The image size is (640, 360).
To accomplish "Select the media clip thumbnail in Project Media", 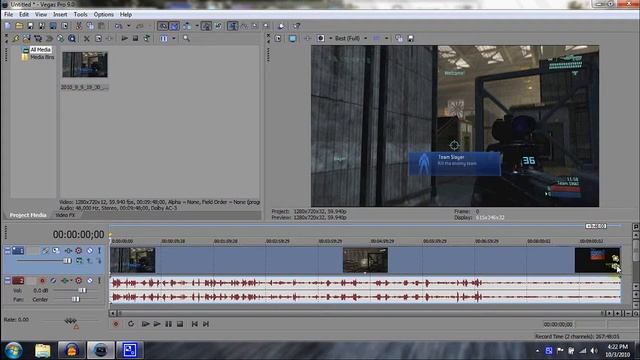I will click(85, 64).
